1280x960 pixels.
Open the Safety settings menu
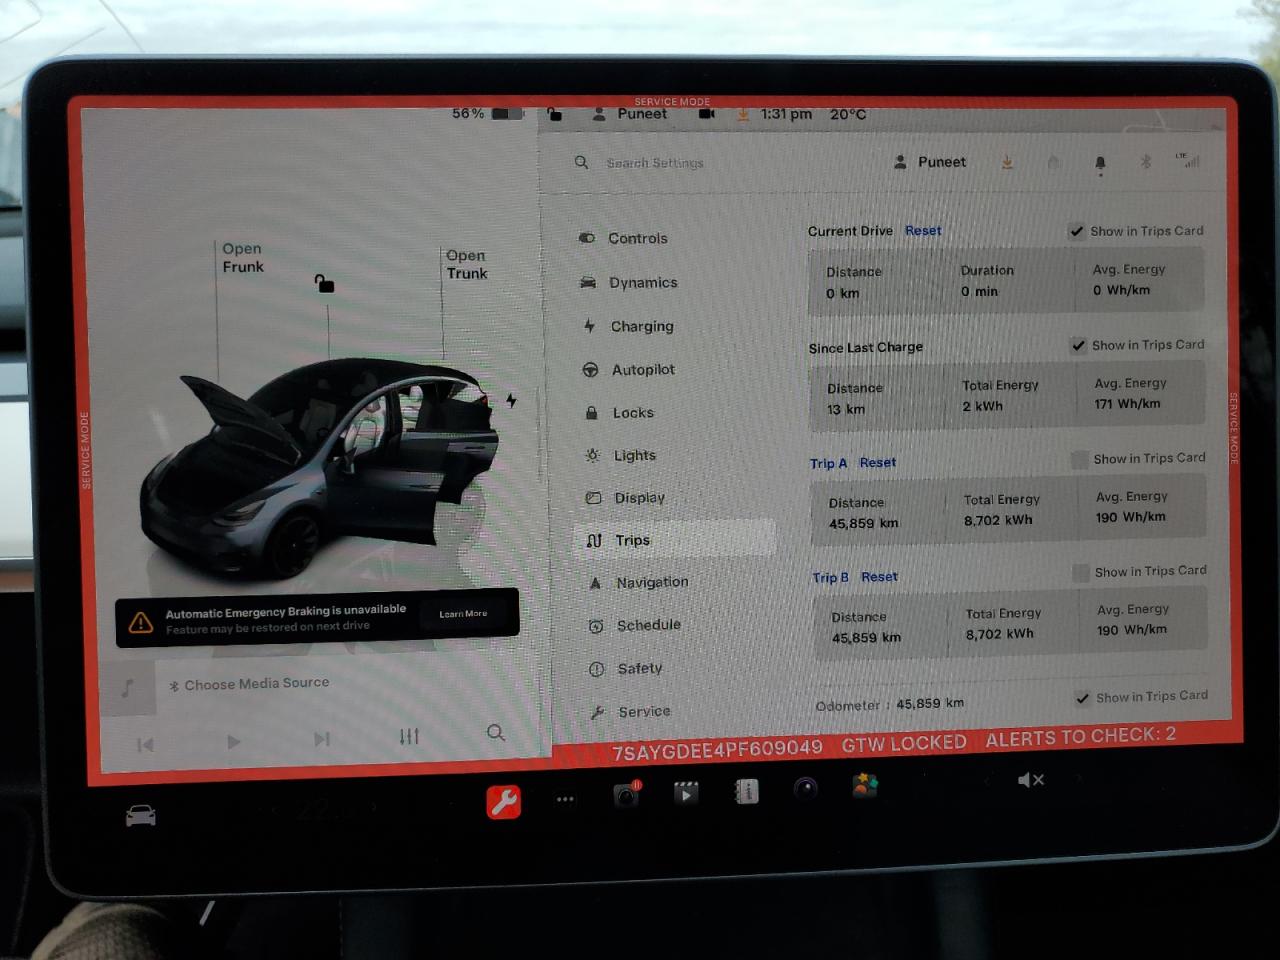point(626,668)
